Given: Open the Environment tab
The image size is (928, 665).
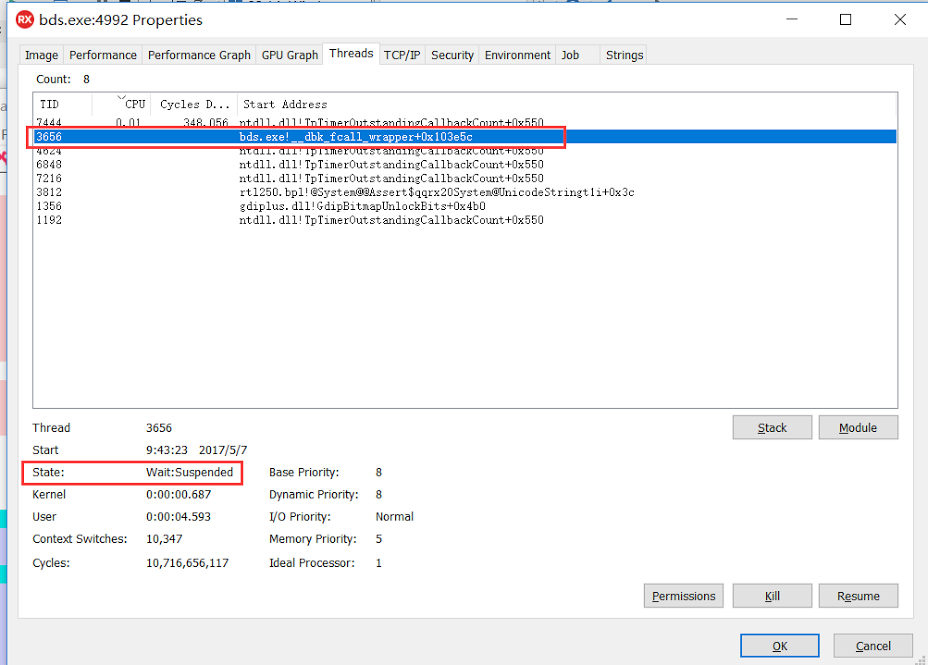Looking at the screenshot, I should click(x=517, y=55).
